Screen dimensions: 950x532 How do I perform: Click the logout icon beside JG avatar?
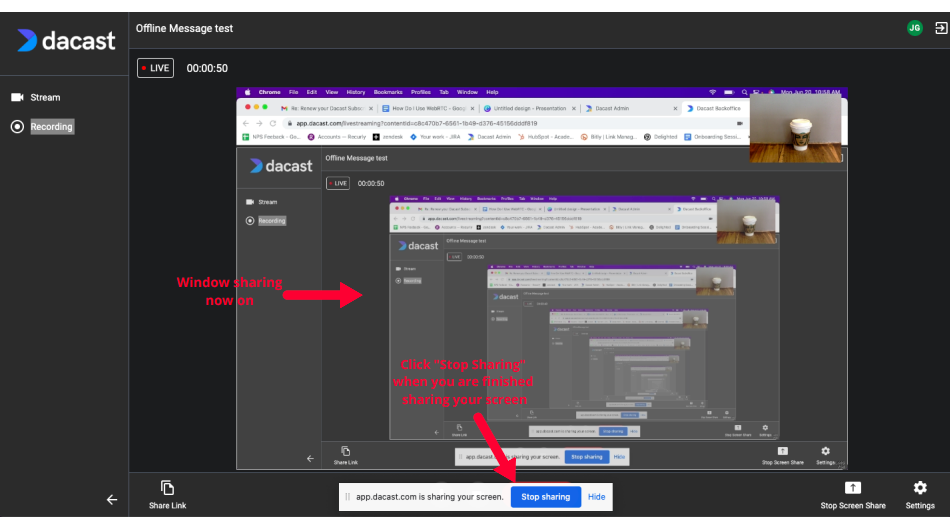tap(941, 28)
